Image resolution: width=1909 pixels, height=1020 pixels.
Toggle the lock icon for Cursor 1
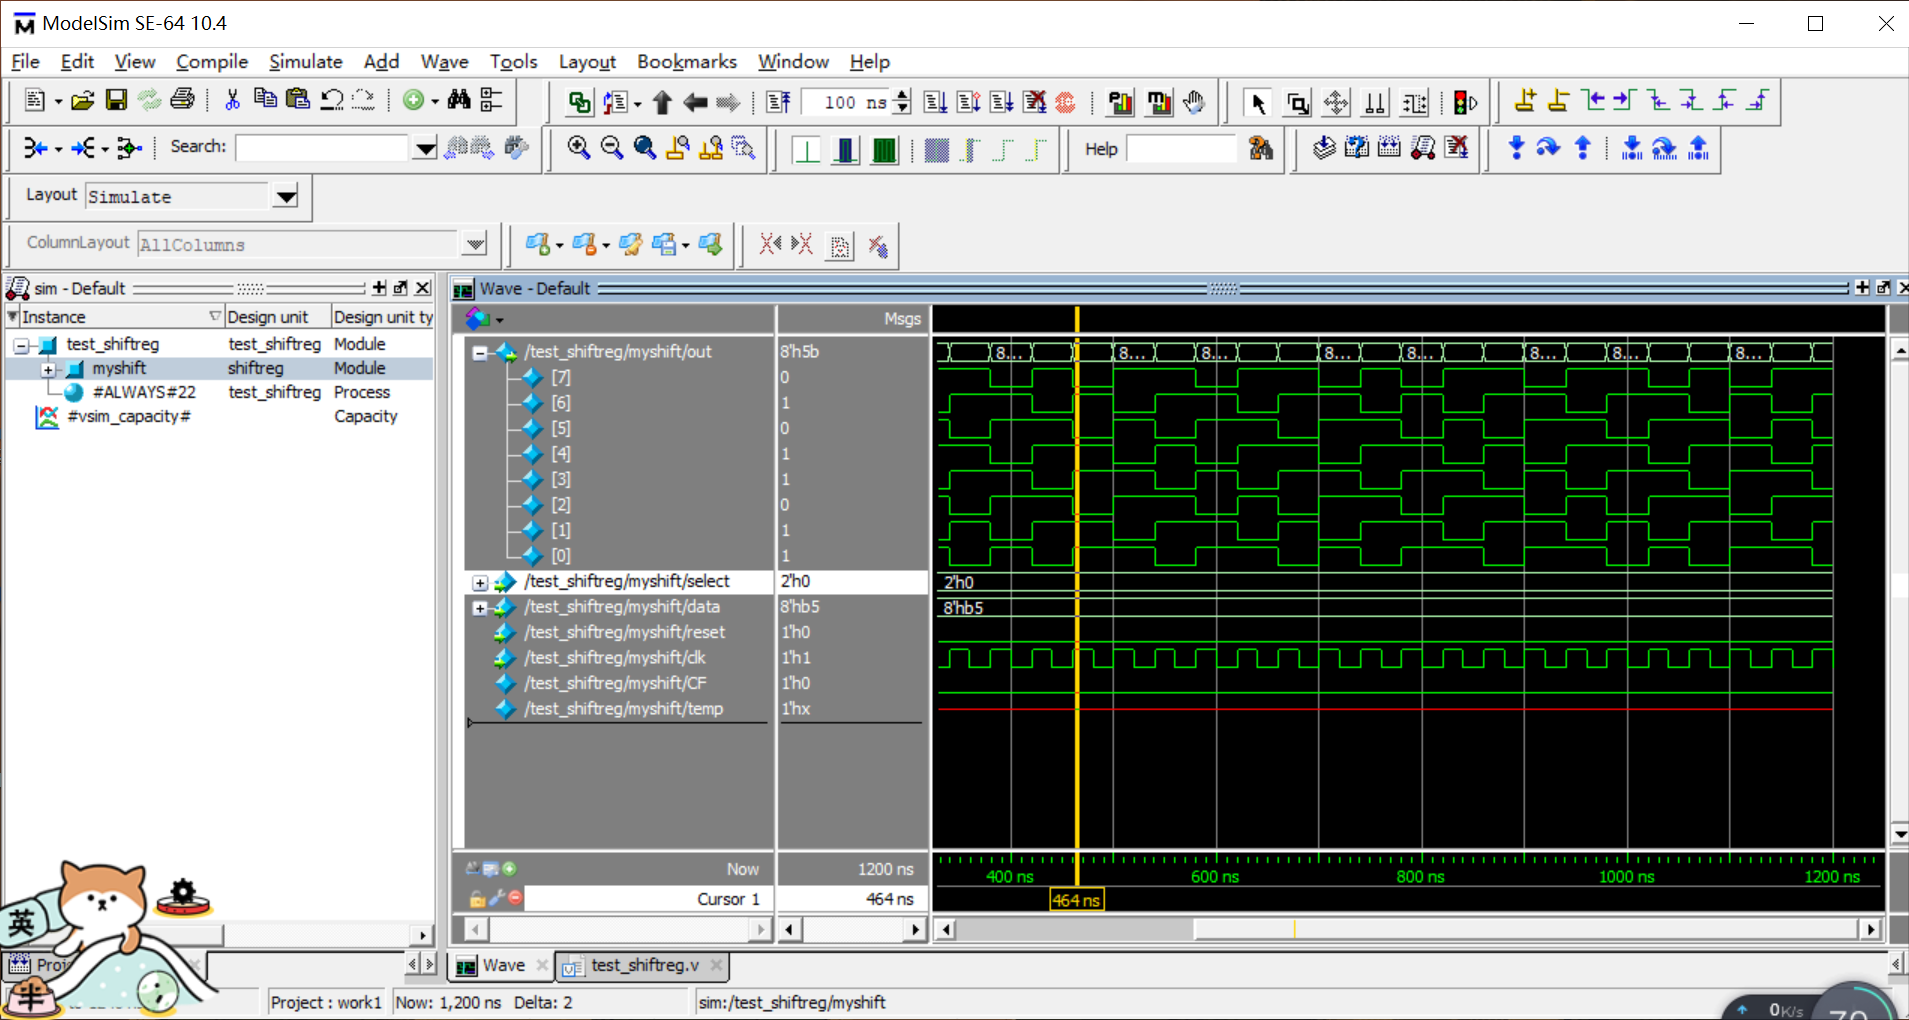tap(477, 899)
